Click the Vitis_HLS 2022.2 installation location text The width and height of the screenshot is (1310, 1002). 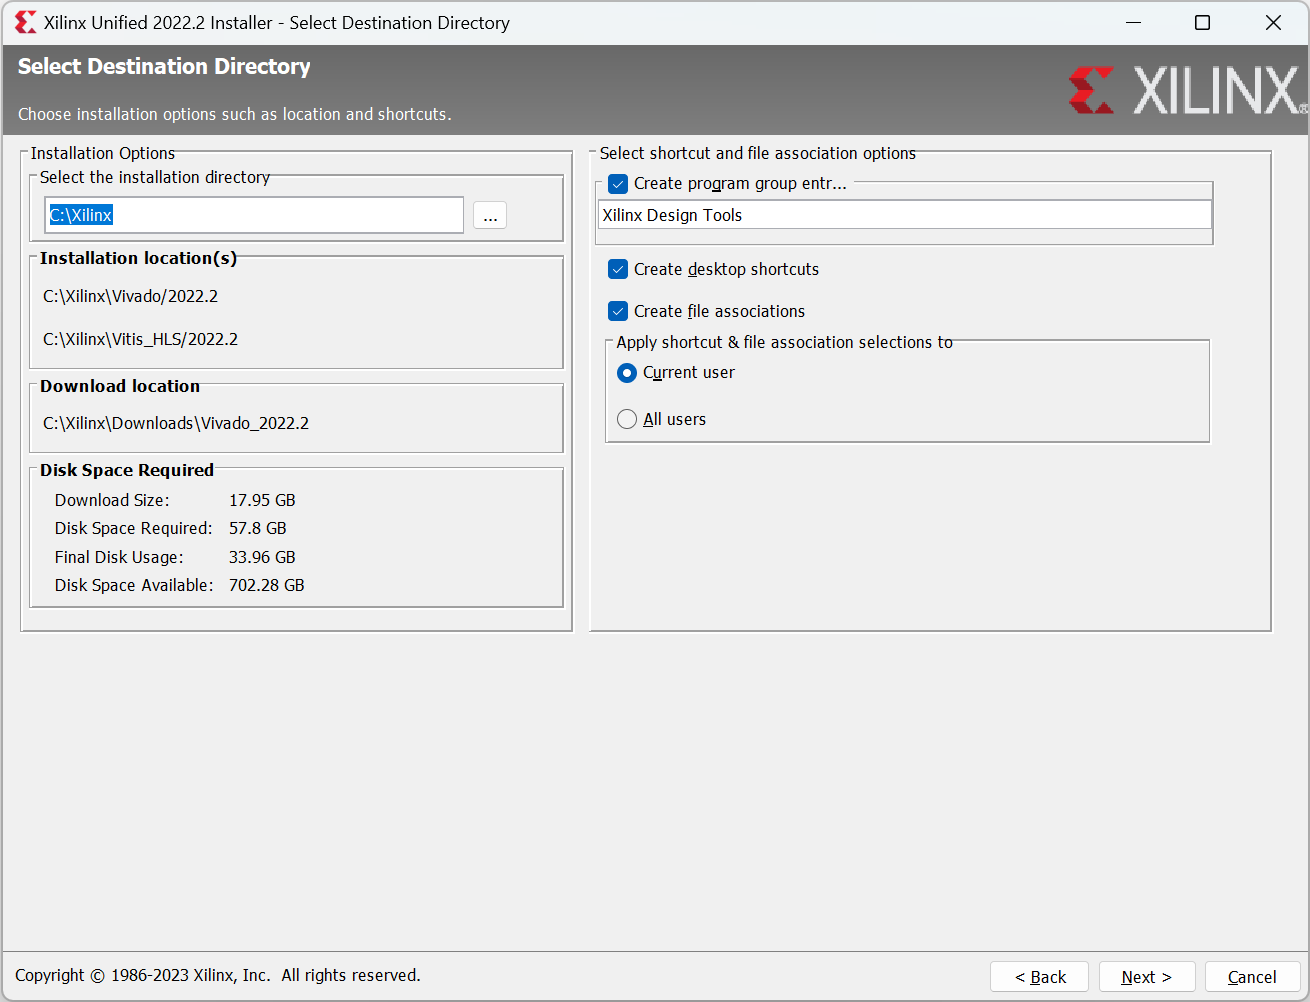tap(139, 338)
